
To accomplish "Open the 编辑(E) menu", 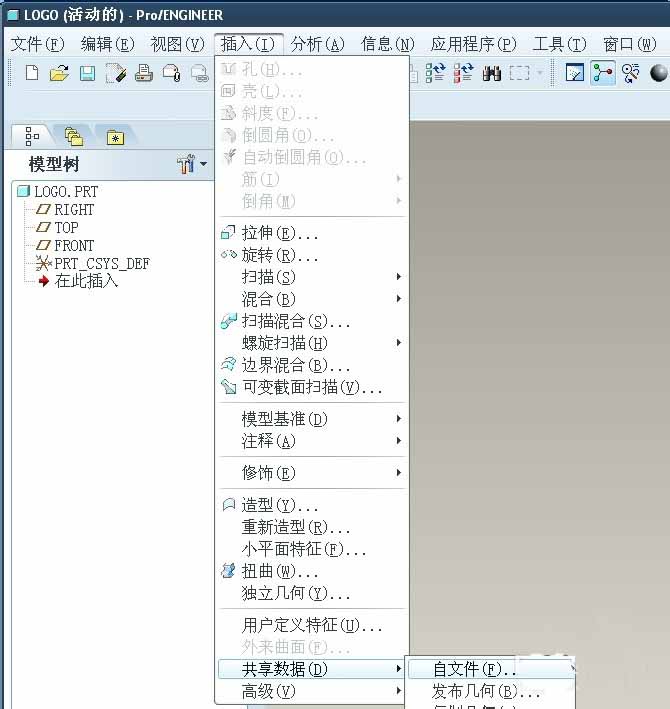I will coord(108,44).
